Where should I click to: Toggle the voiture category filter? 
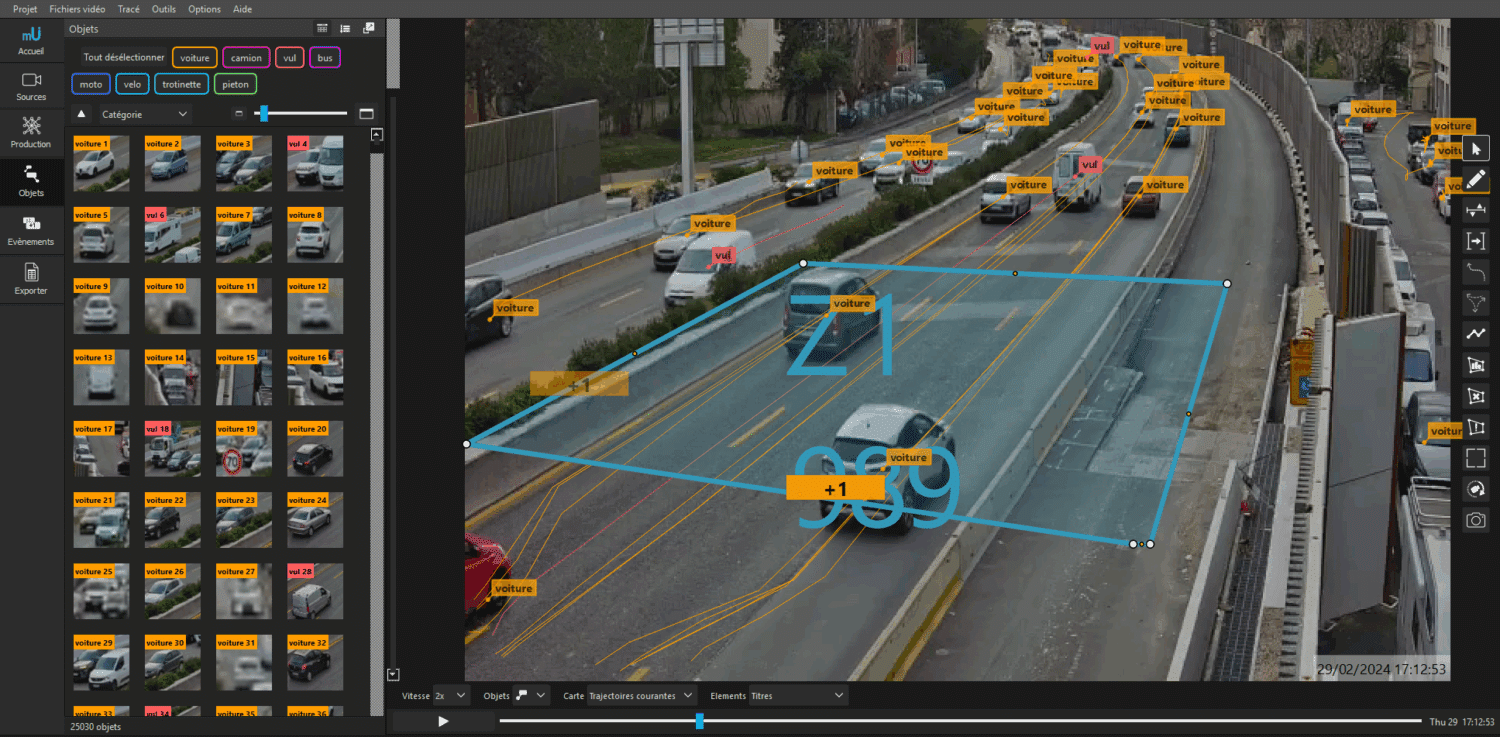[x=194, y=58]
